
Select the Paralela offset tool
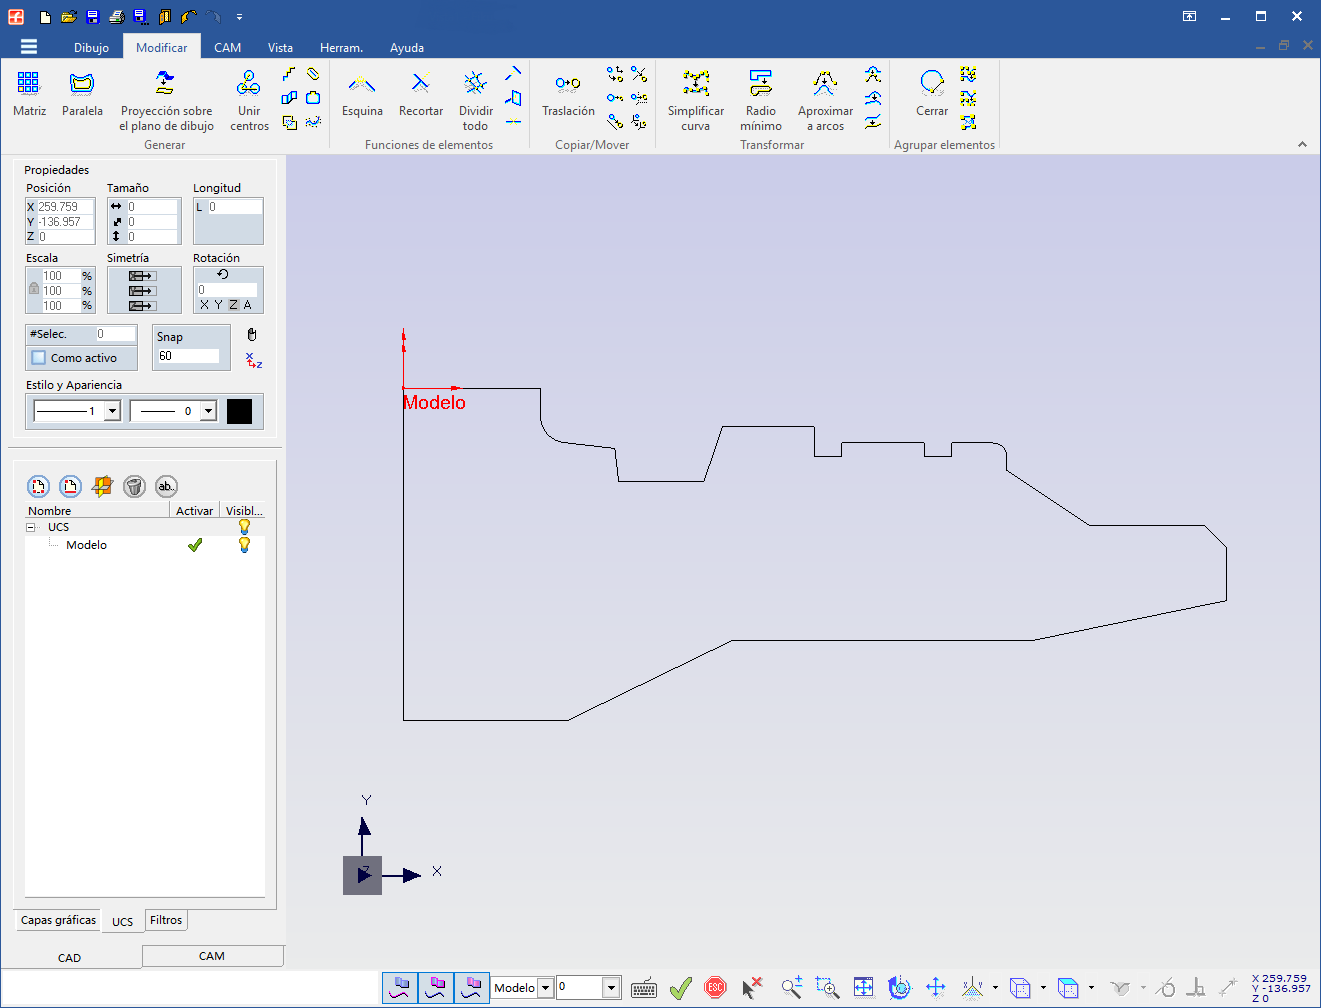coord(82,84)
